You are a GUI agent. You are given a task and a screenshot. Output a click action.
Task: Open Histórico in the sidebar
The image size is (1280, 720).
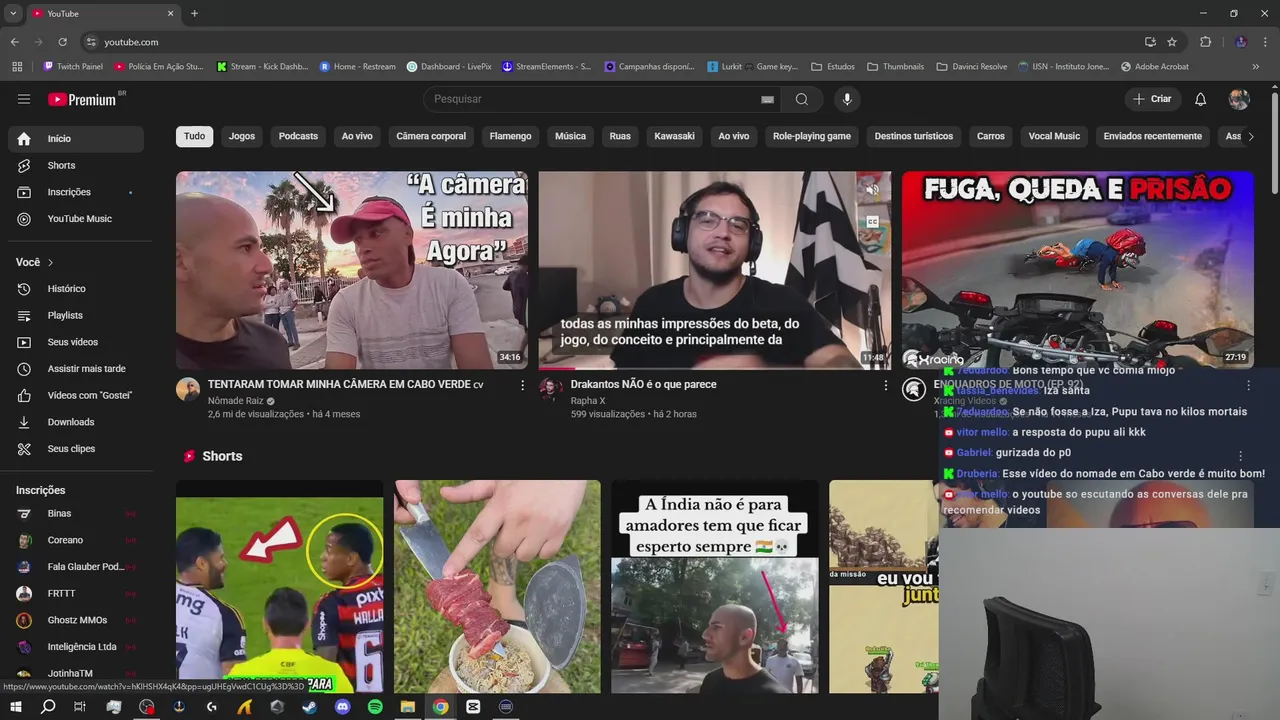(76, 289)
